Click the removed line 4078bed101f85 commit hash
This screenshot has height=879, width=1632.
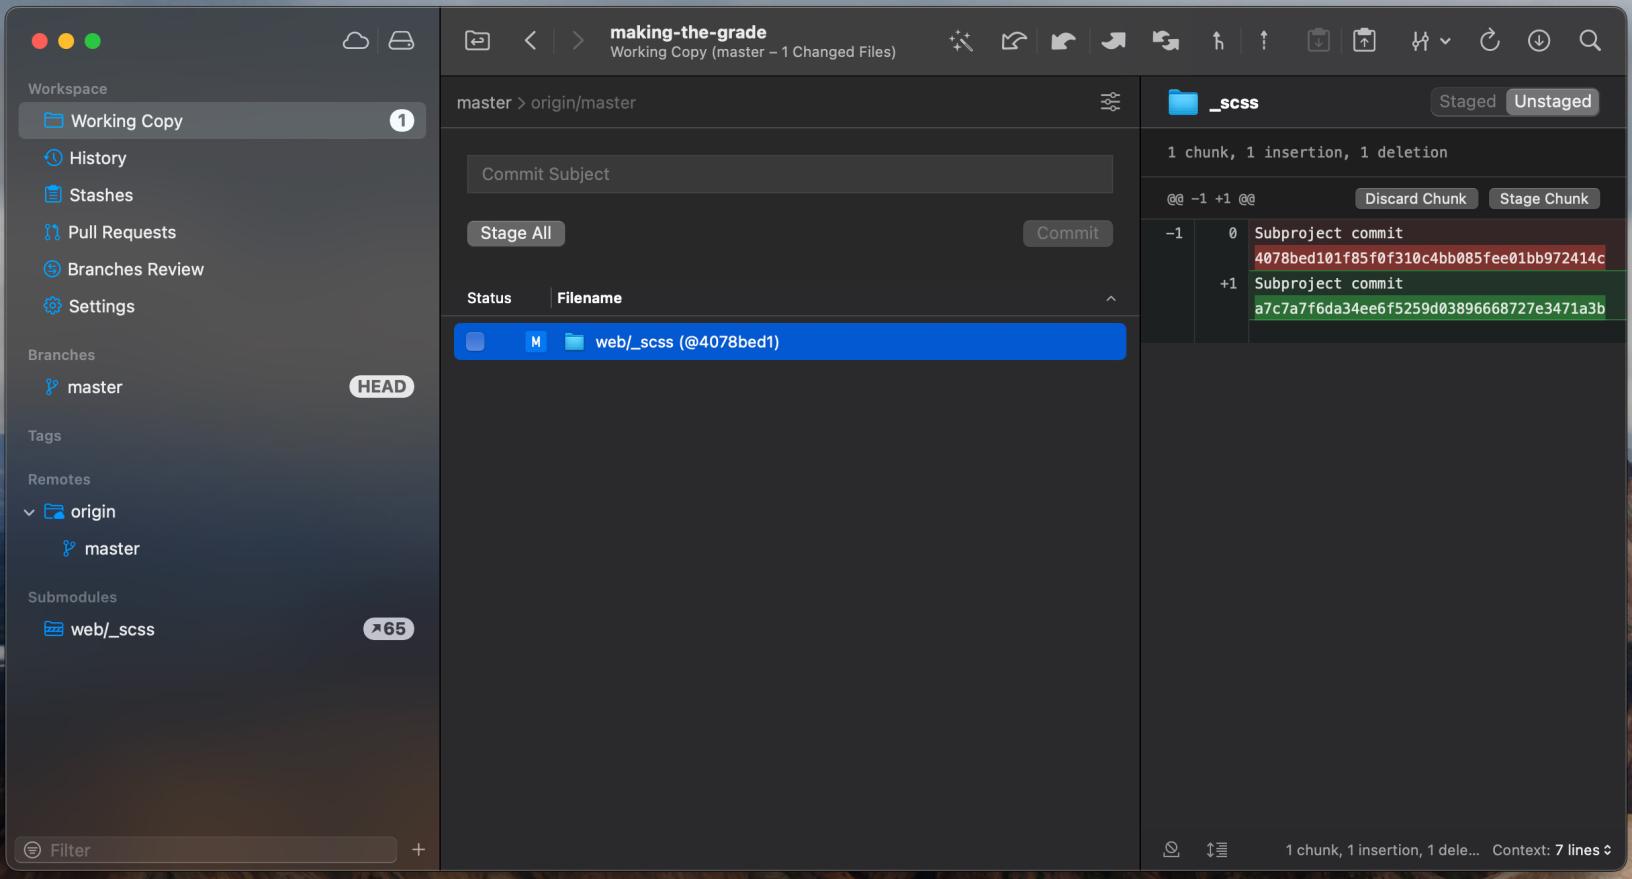1429,258
